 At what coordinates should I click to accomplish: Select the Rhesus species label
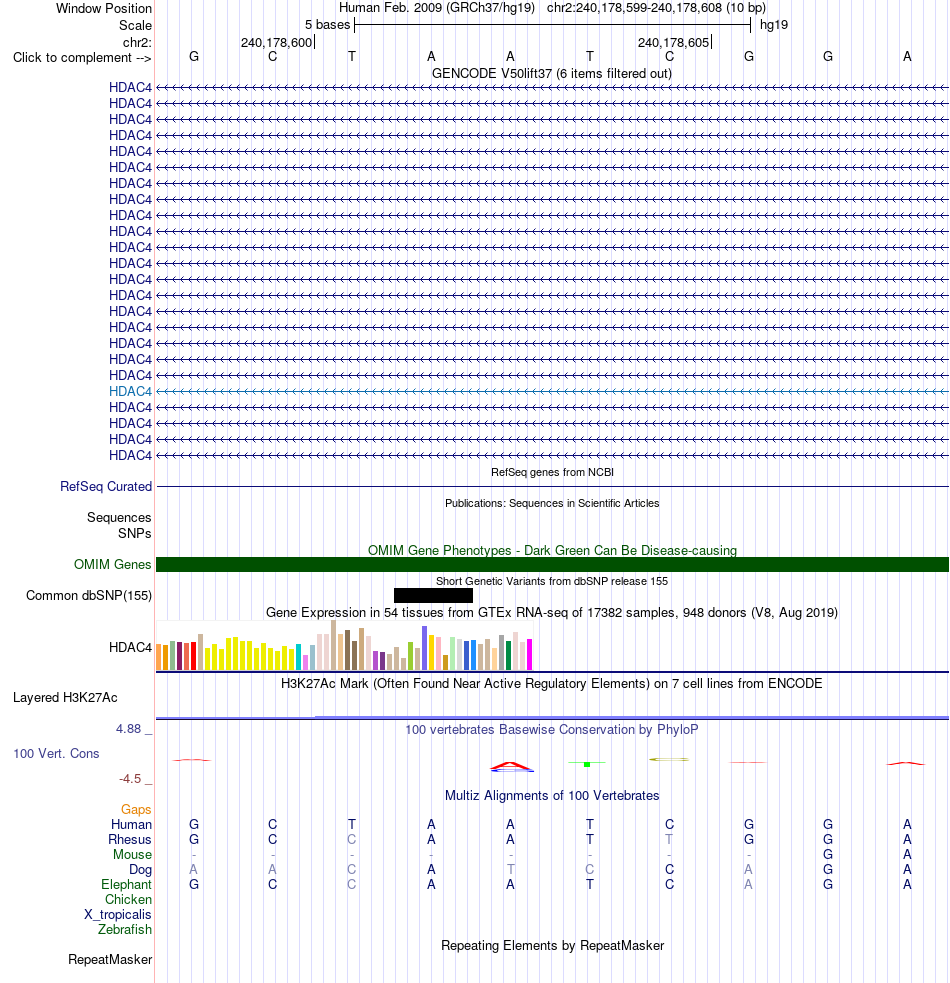pos(130,839)
